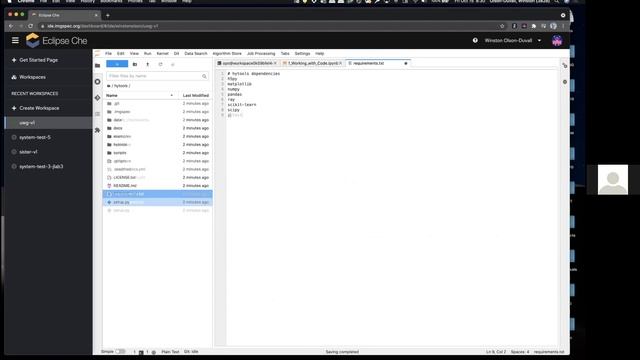Viewport: 640px width, 360px height.
Task: Bookmark the page with the star icon
Action: [502, 26]
